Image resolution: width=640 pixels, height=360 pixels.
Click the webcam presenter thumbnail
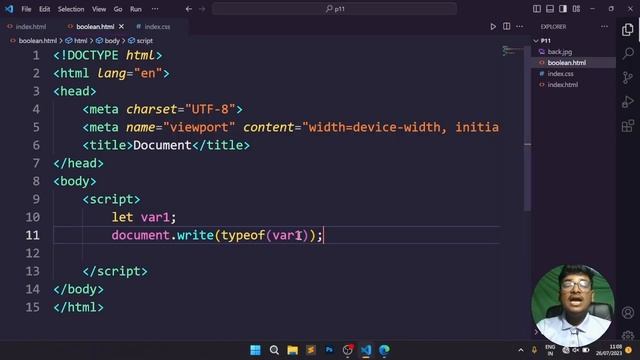click(x=573, y=305)
